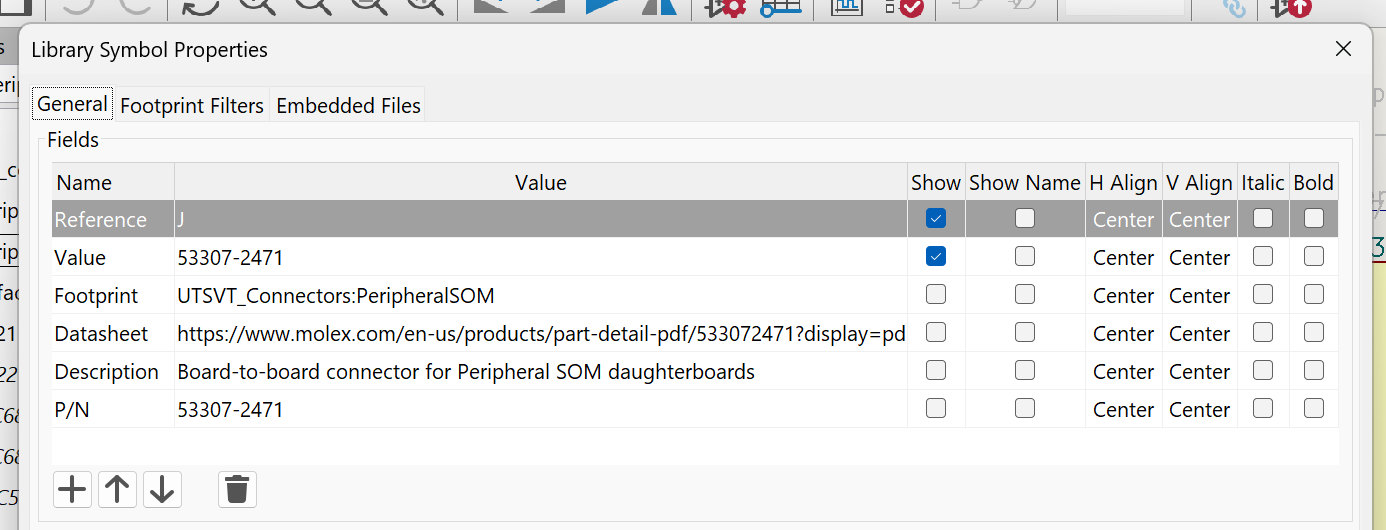Open the Embedded Files tab
Image resolution: width=1386 pixels, height=530 pixels.
[348, 105]
